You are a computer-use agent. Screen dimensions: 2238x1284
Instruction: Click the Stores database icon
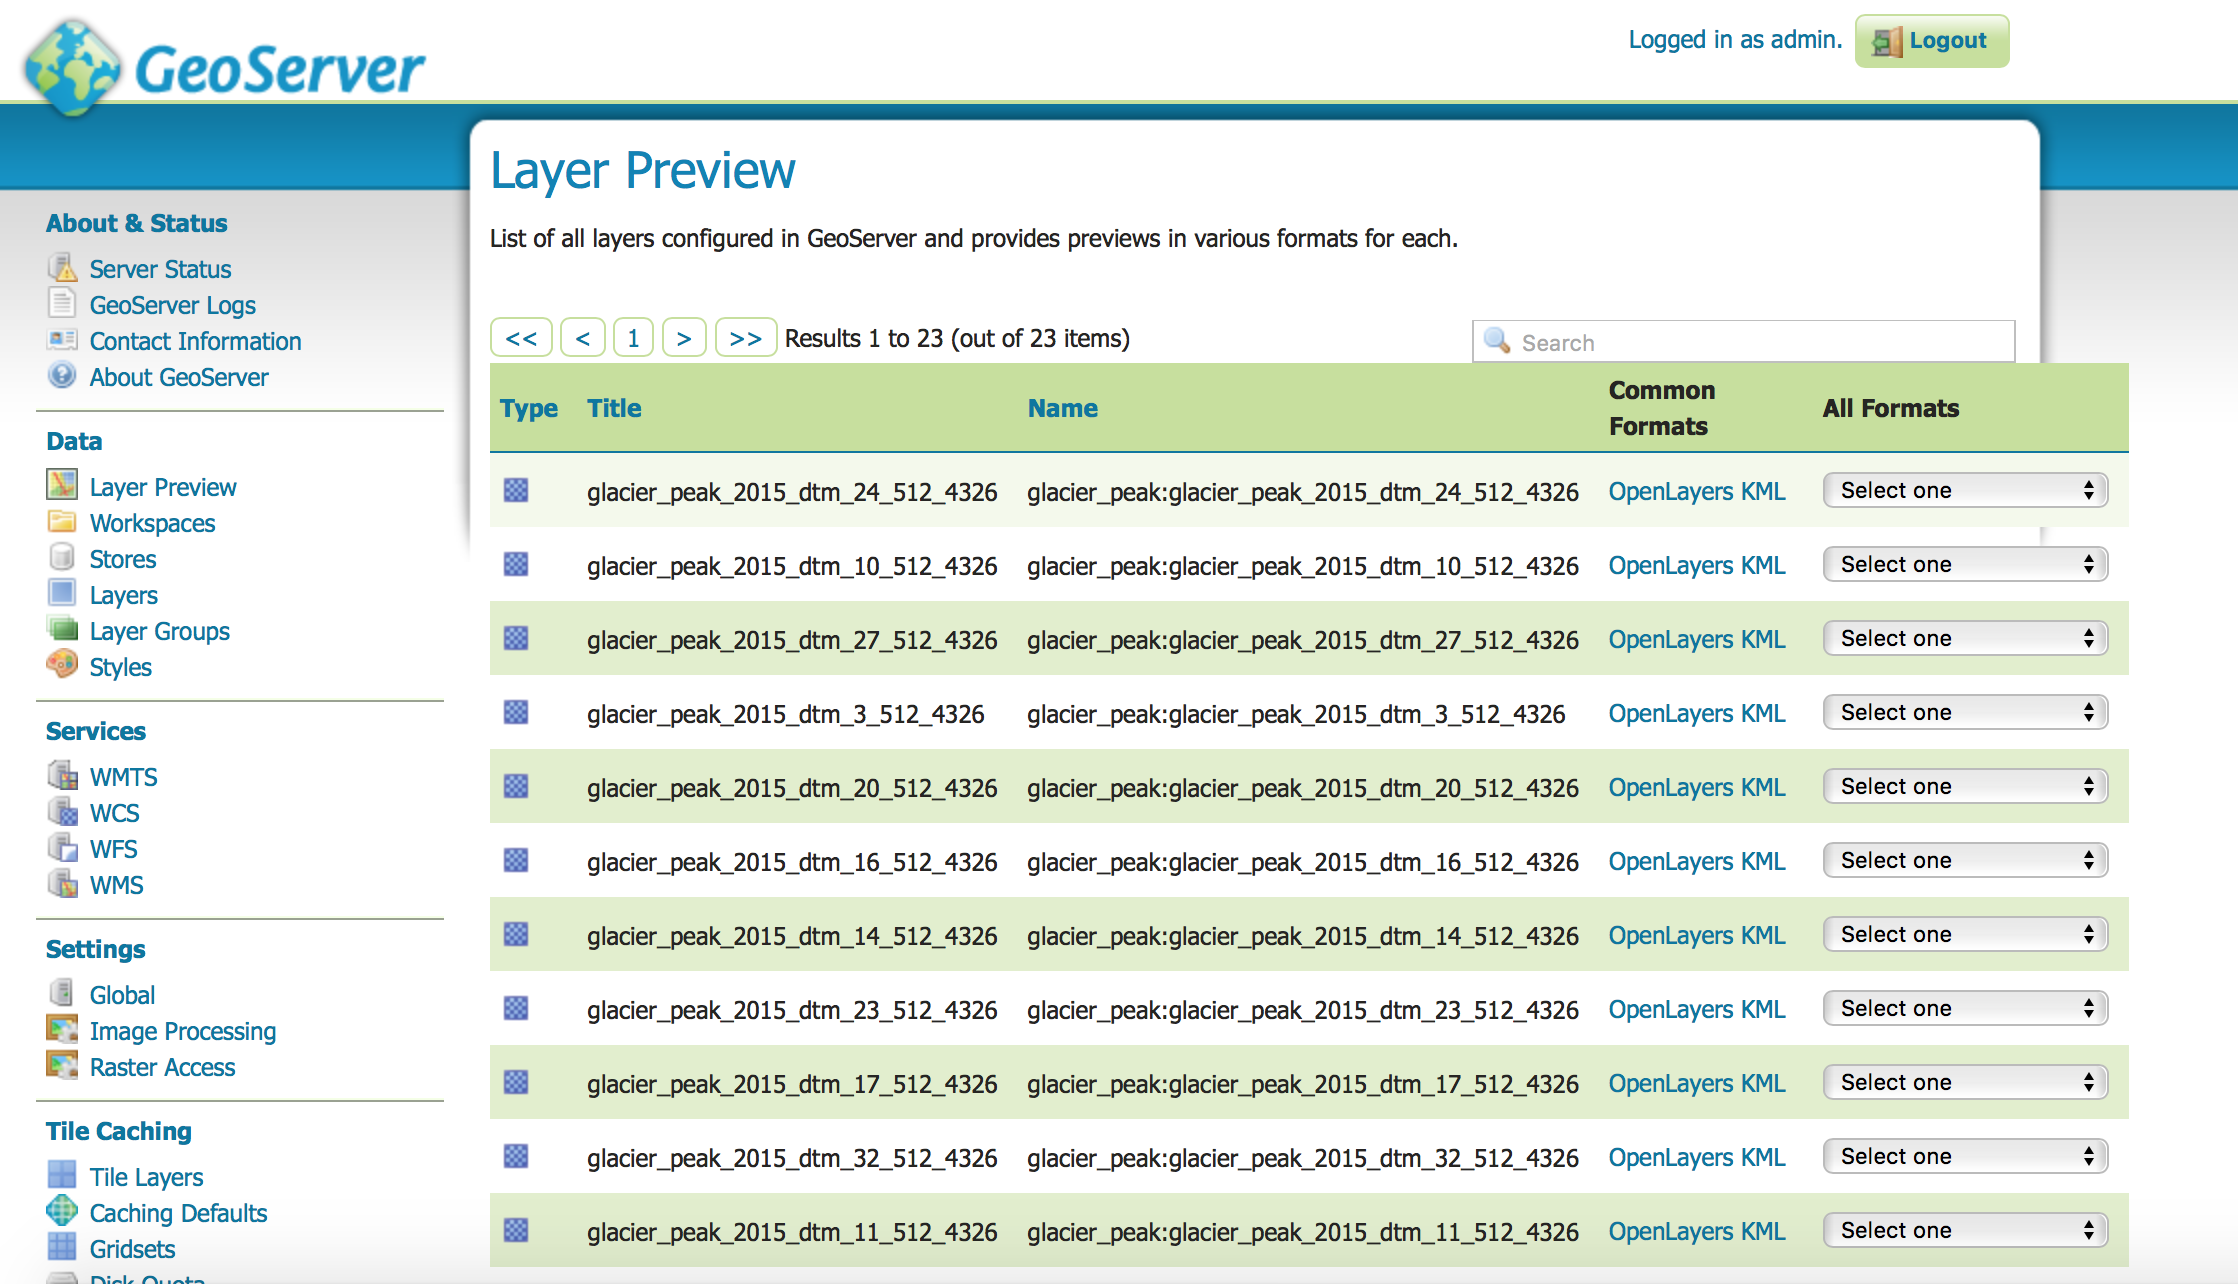tap(62, 556)
